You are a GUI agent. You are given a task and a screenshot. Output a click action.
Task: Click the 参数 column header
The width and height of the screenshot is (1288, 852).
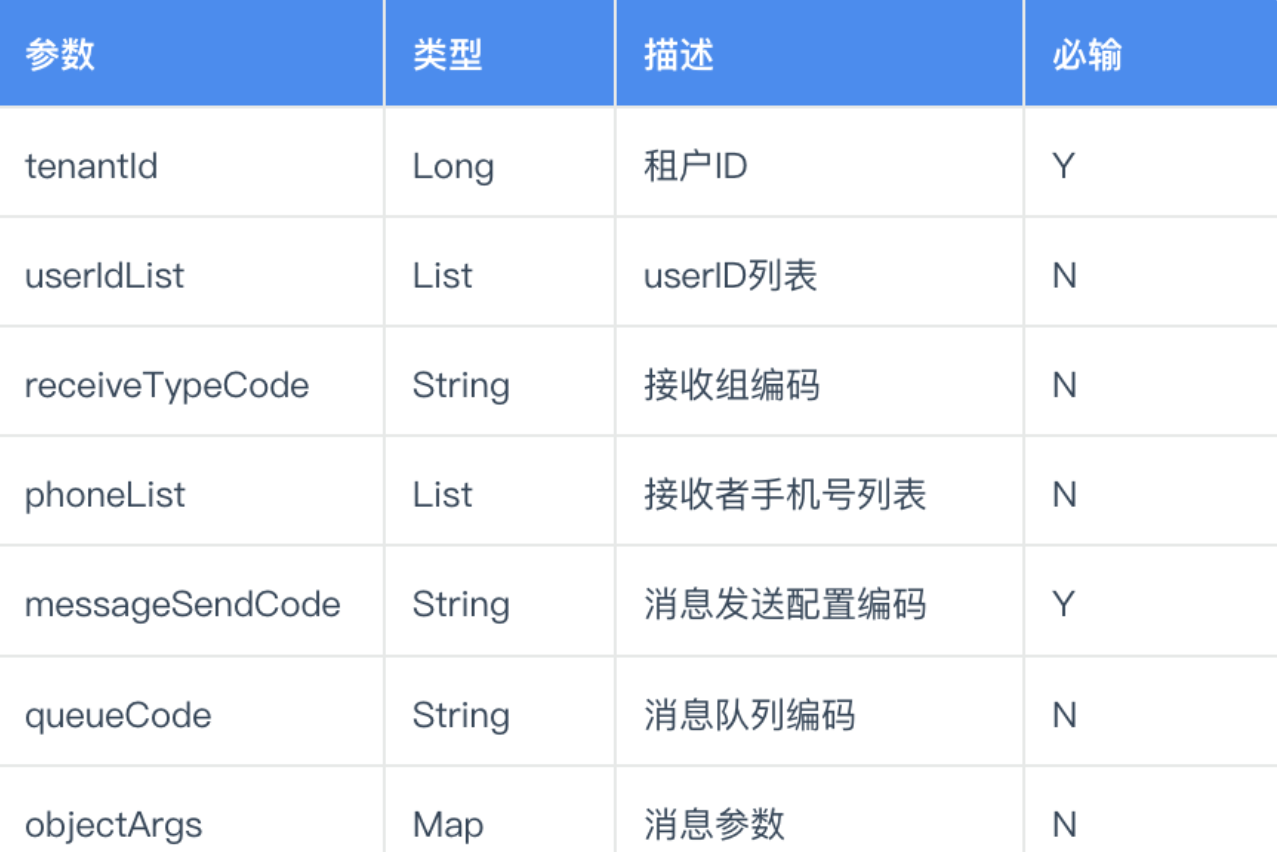pos(60,55)
